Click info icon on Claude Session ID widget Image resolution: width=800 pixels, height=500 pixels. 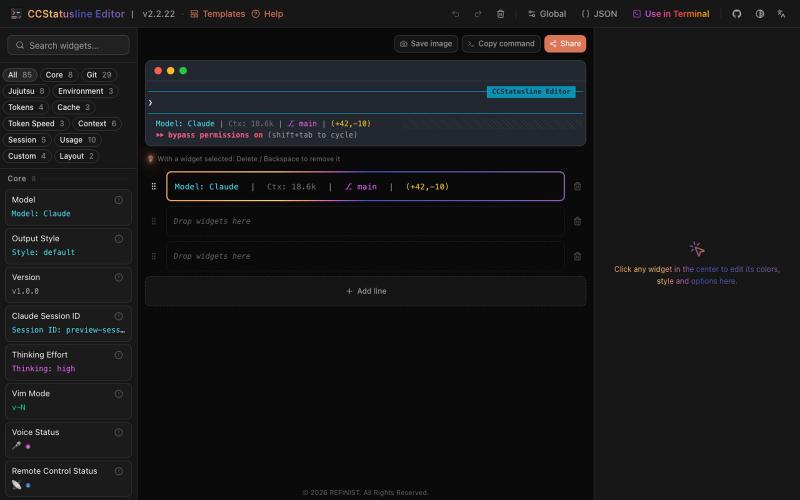pyautogui.click(x=118, y=316)
